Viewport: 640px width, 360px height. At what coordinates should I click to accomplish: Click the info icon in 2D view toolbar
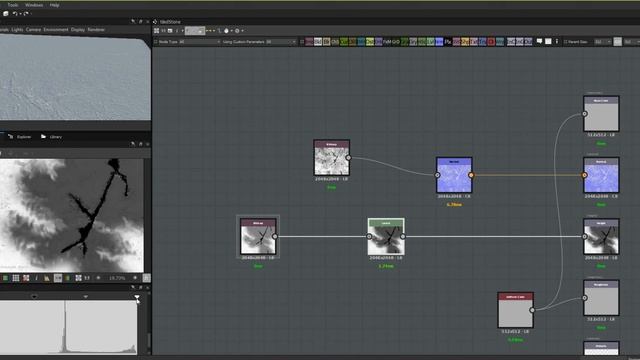(x=36, y=278)
